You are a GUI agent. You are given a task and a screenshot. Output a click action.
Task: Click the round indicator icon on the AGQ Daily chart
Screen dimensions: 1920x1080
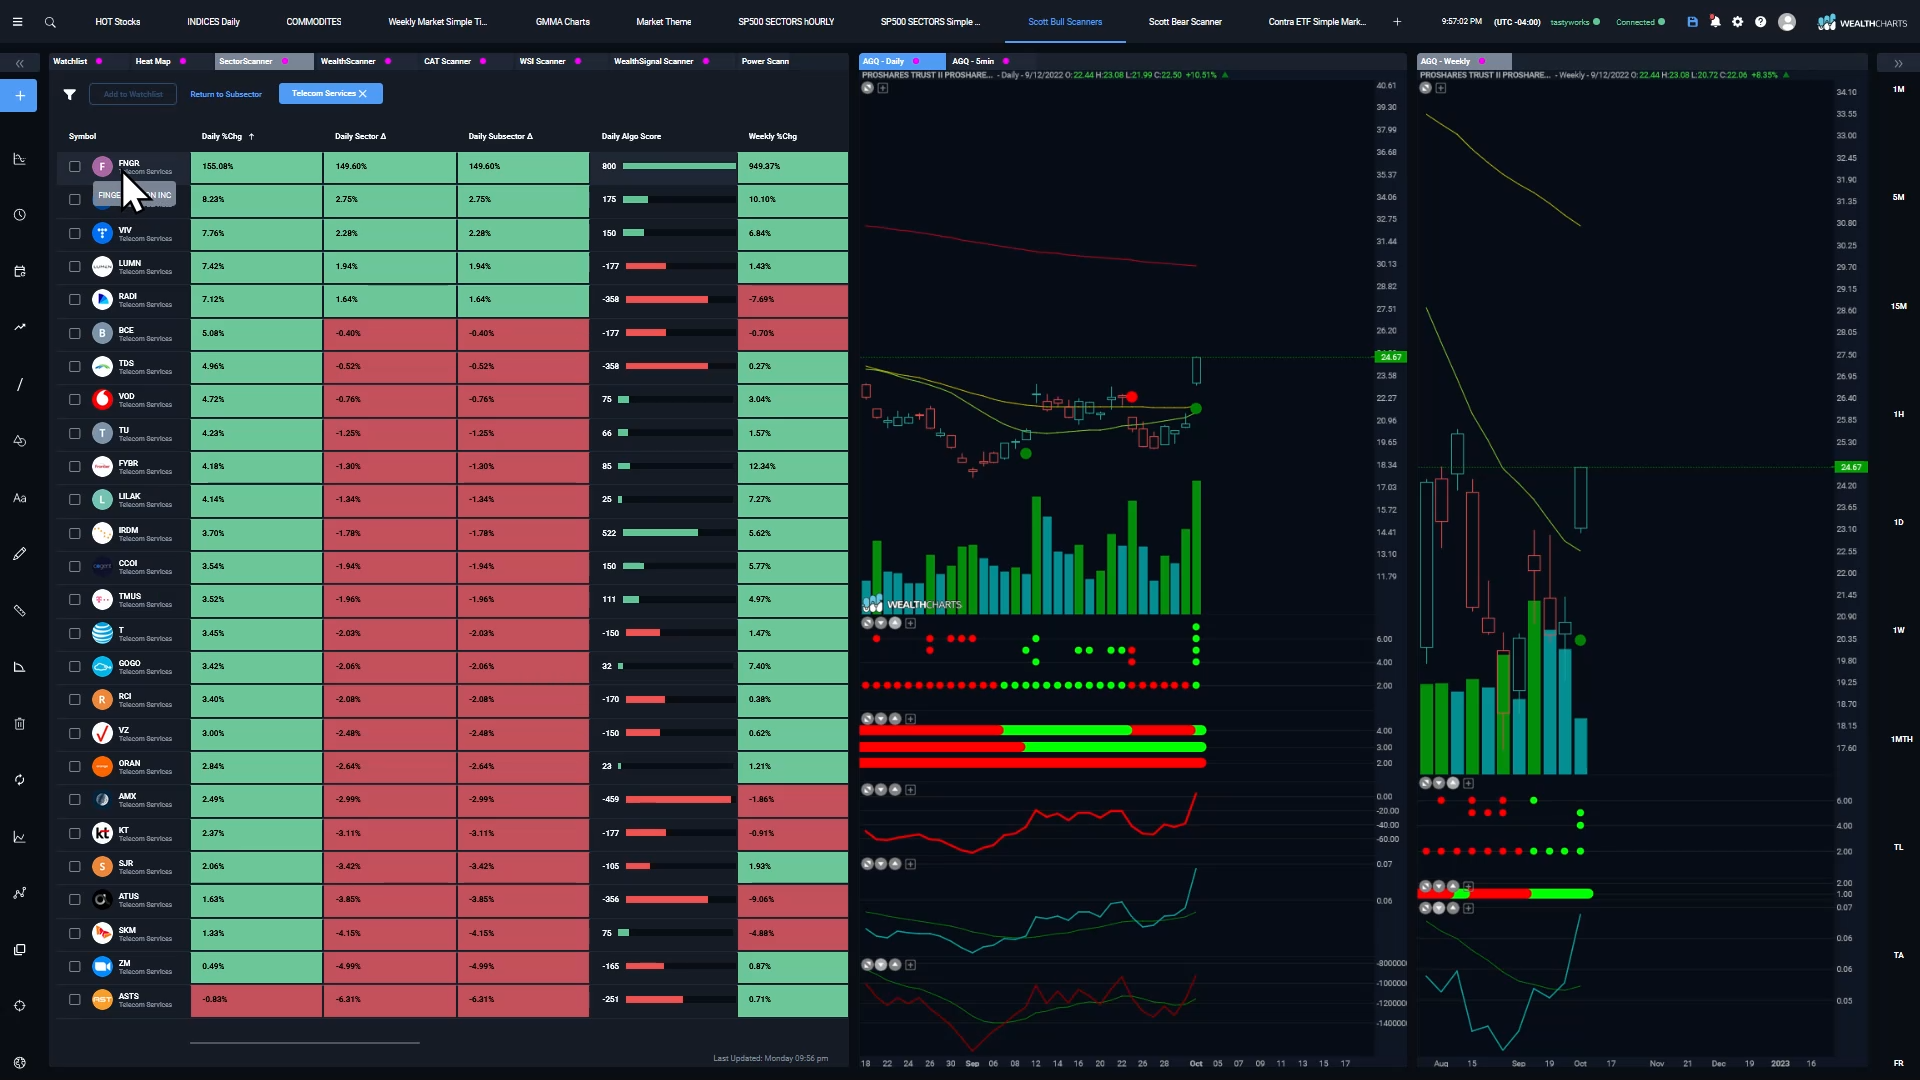point(868,88)
